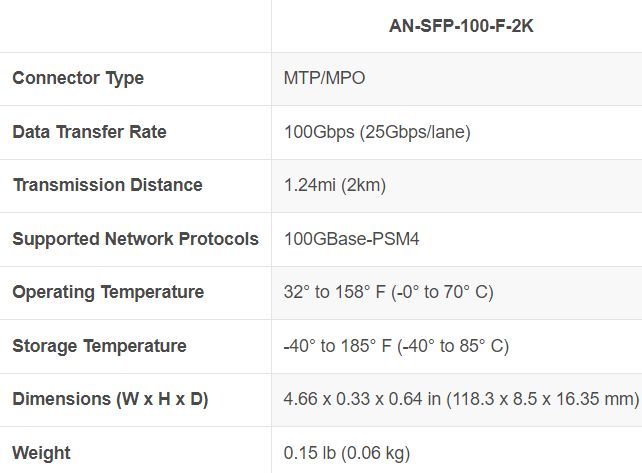The height and width of the screenshot is (473, 642).
Task: Click the 32° to 158° F value
Action: point(335,292)
